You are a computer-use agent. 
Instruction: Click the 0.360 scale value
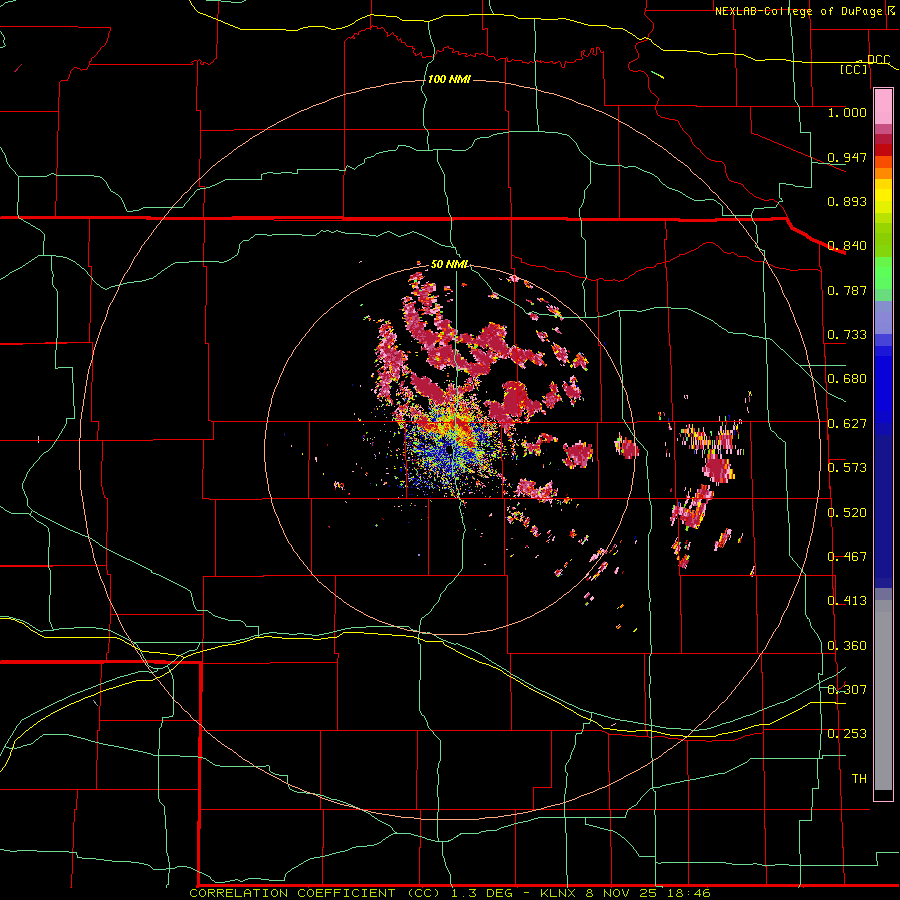pos(847,646)
